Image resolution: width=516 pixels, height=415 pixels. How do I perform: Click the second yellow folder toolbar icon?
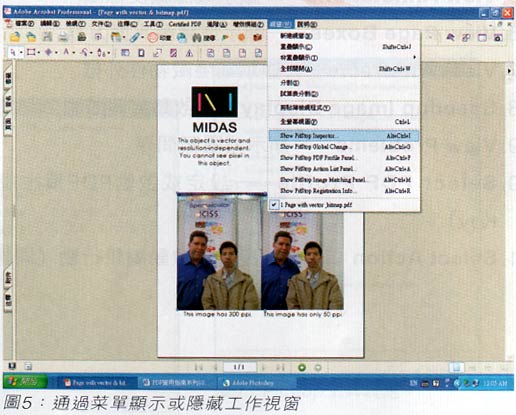tap(31, 37)
